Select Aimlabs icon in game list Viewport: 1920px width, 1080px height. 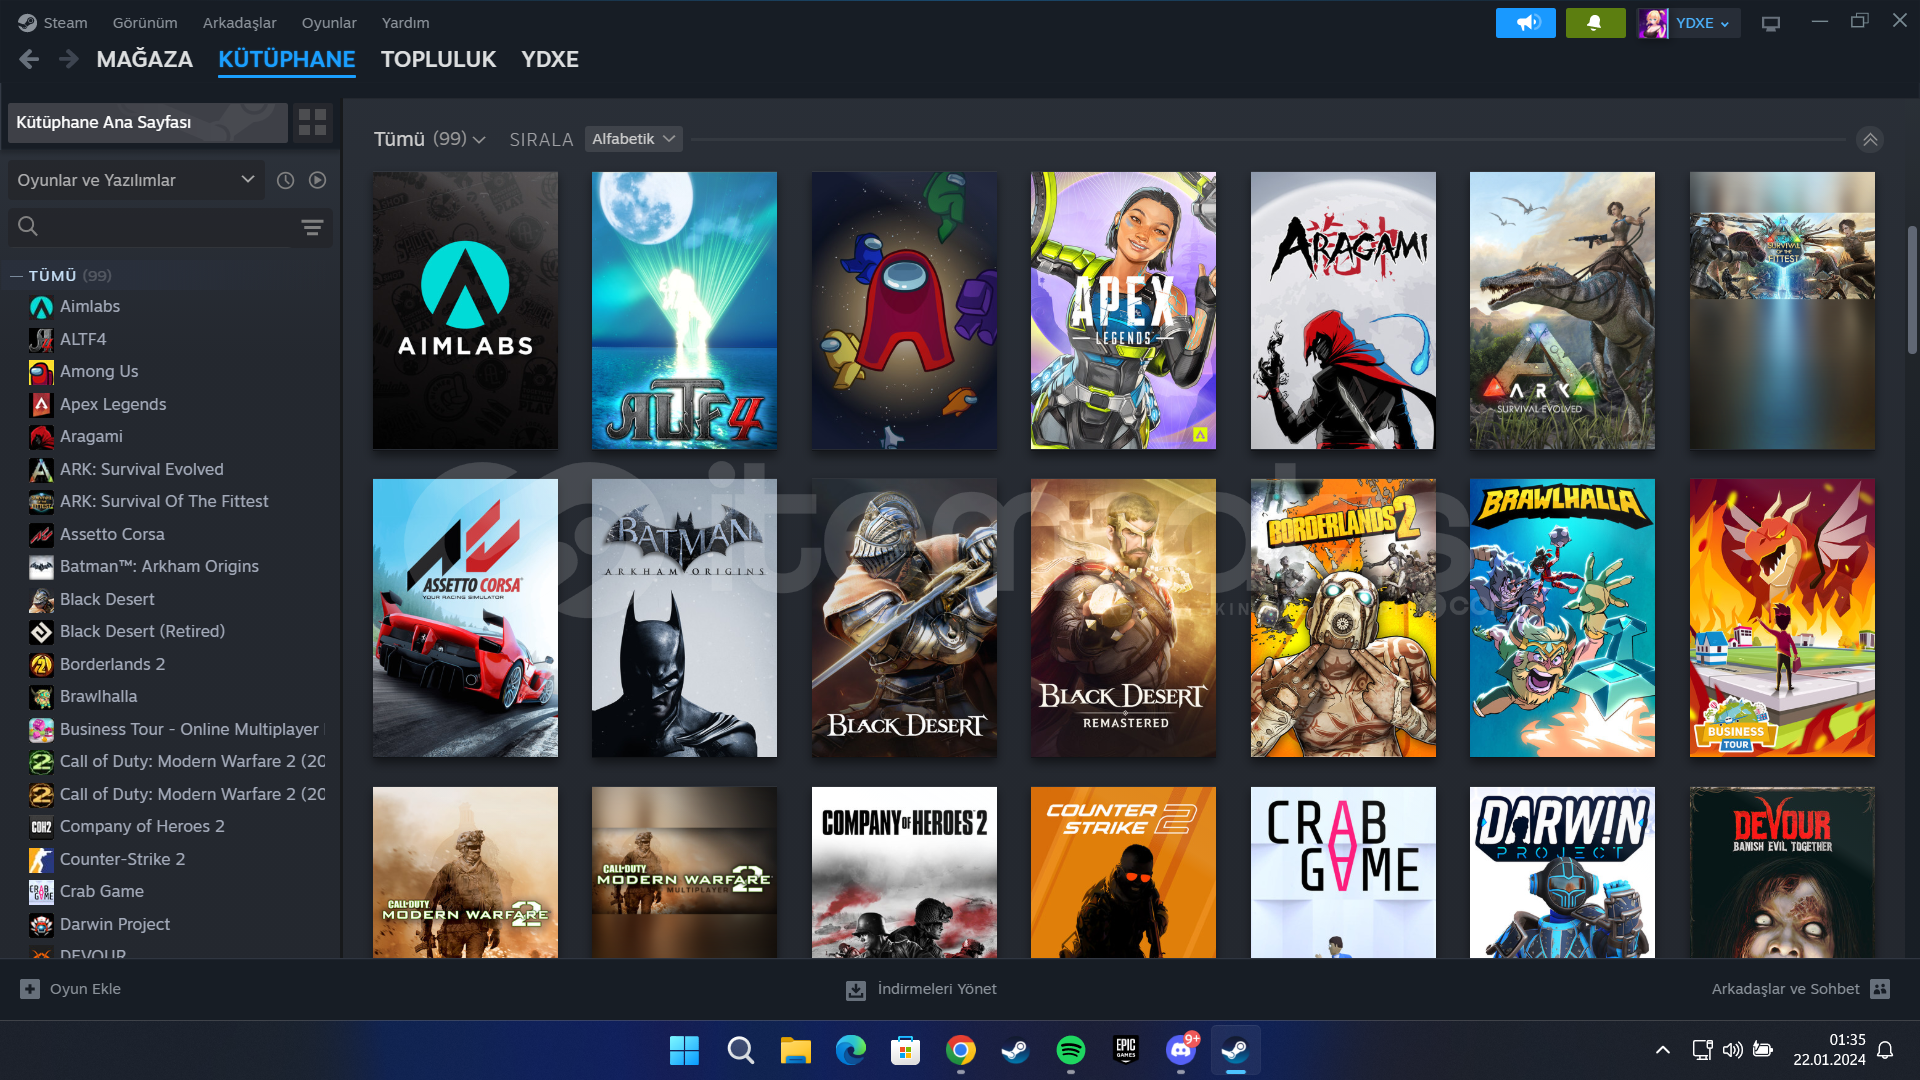41,307
